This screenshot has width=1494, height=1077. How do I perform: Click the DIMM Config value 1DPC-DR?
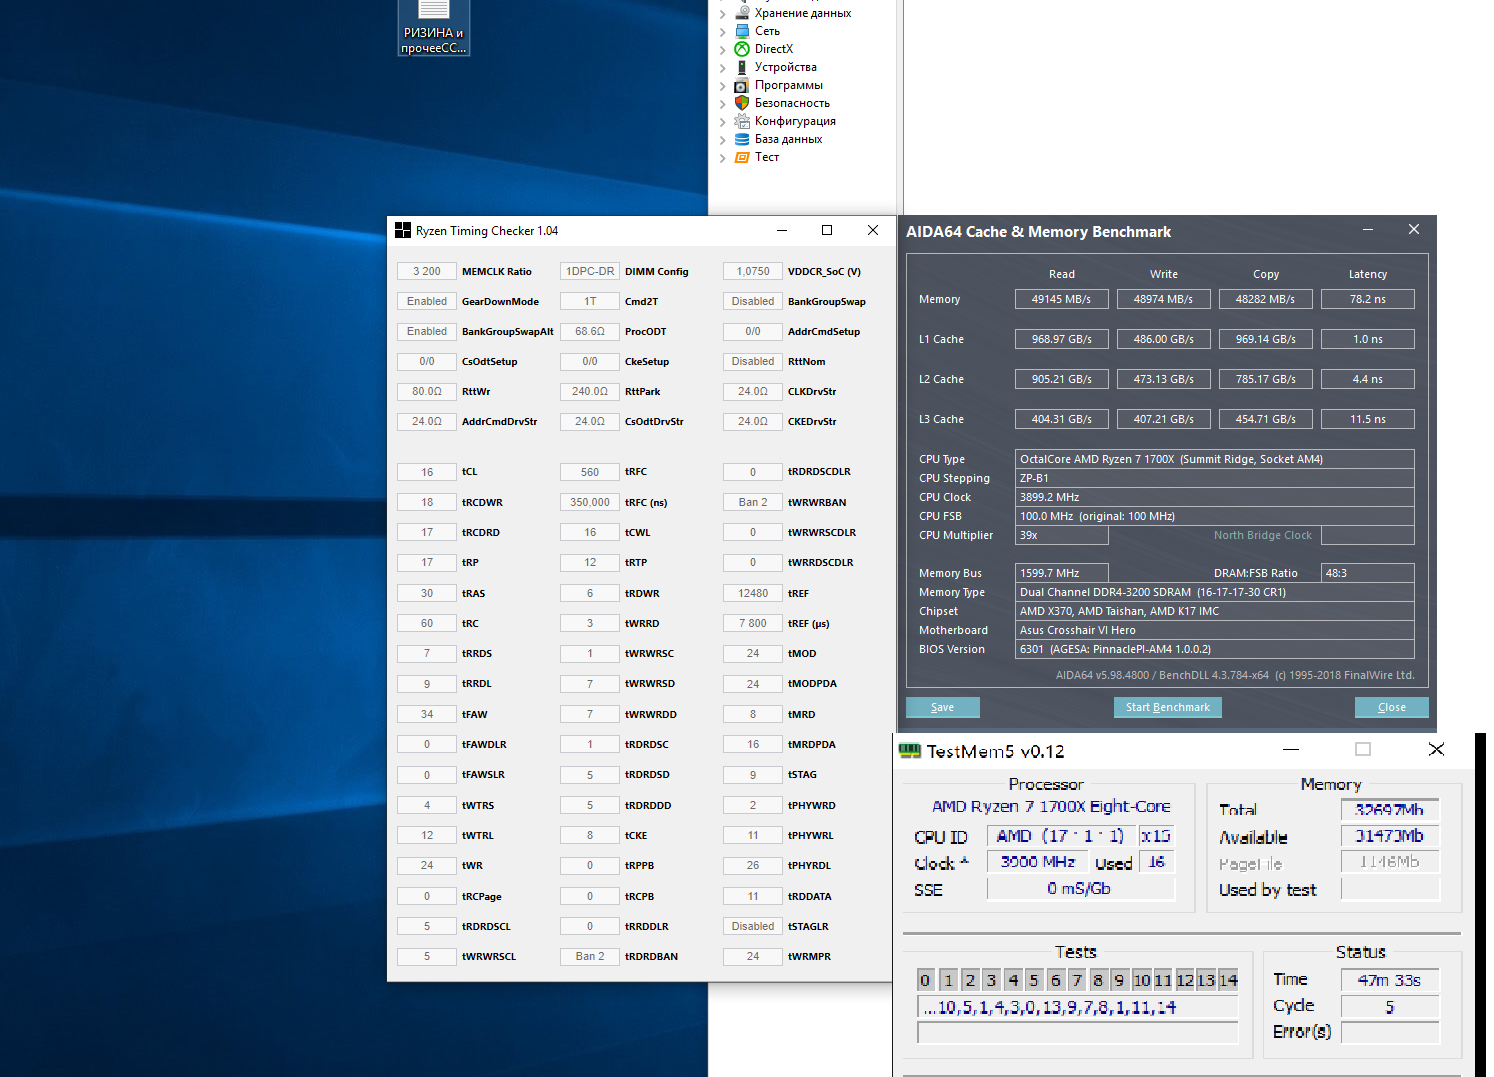(x=590, y=271)
